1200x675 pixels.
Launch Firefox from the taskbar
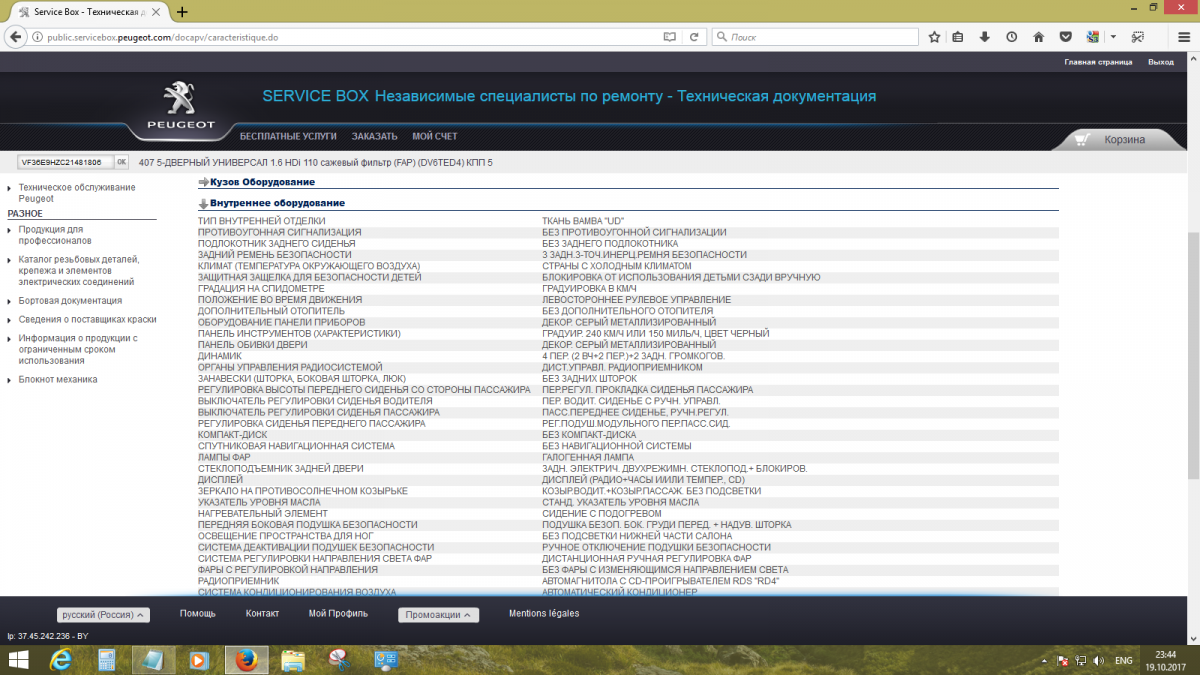point(246,660)
